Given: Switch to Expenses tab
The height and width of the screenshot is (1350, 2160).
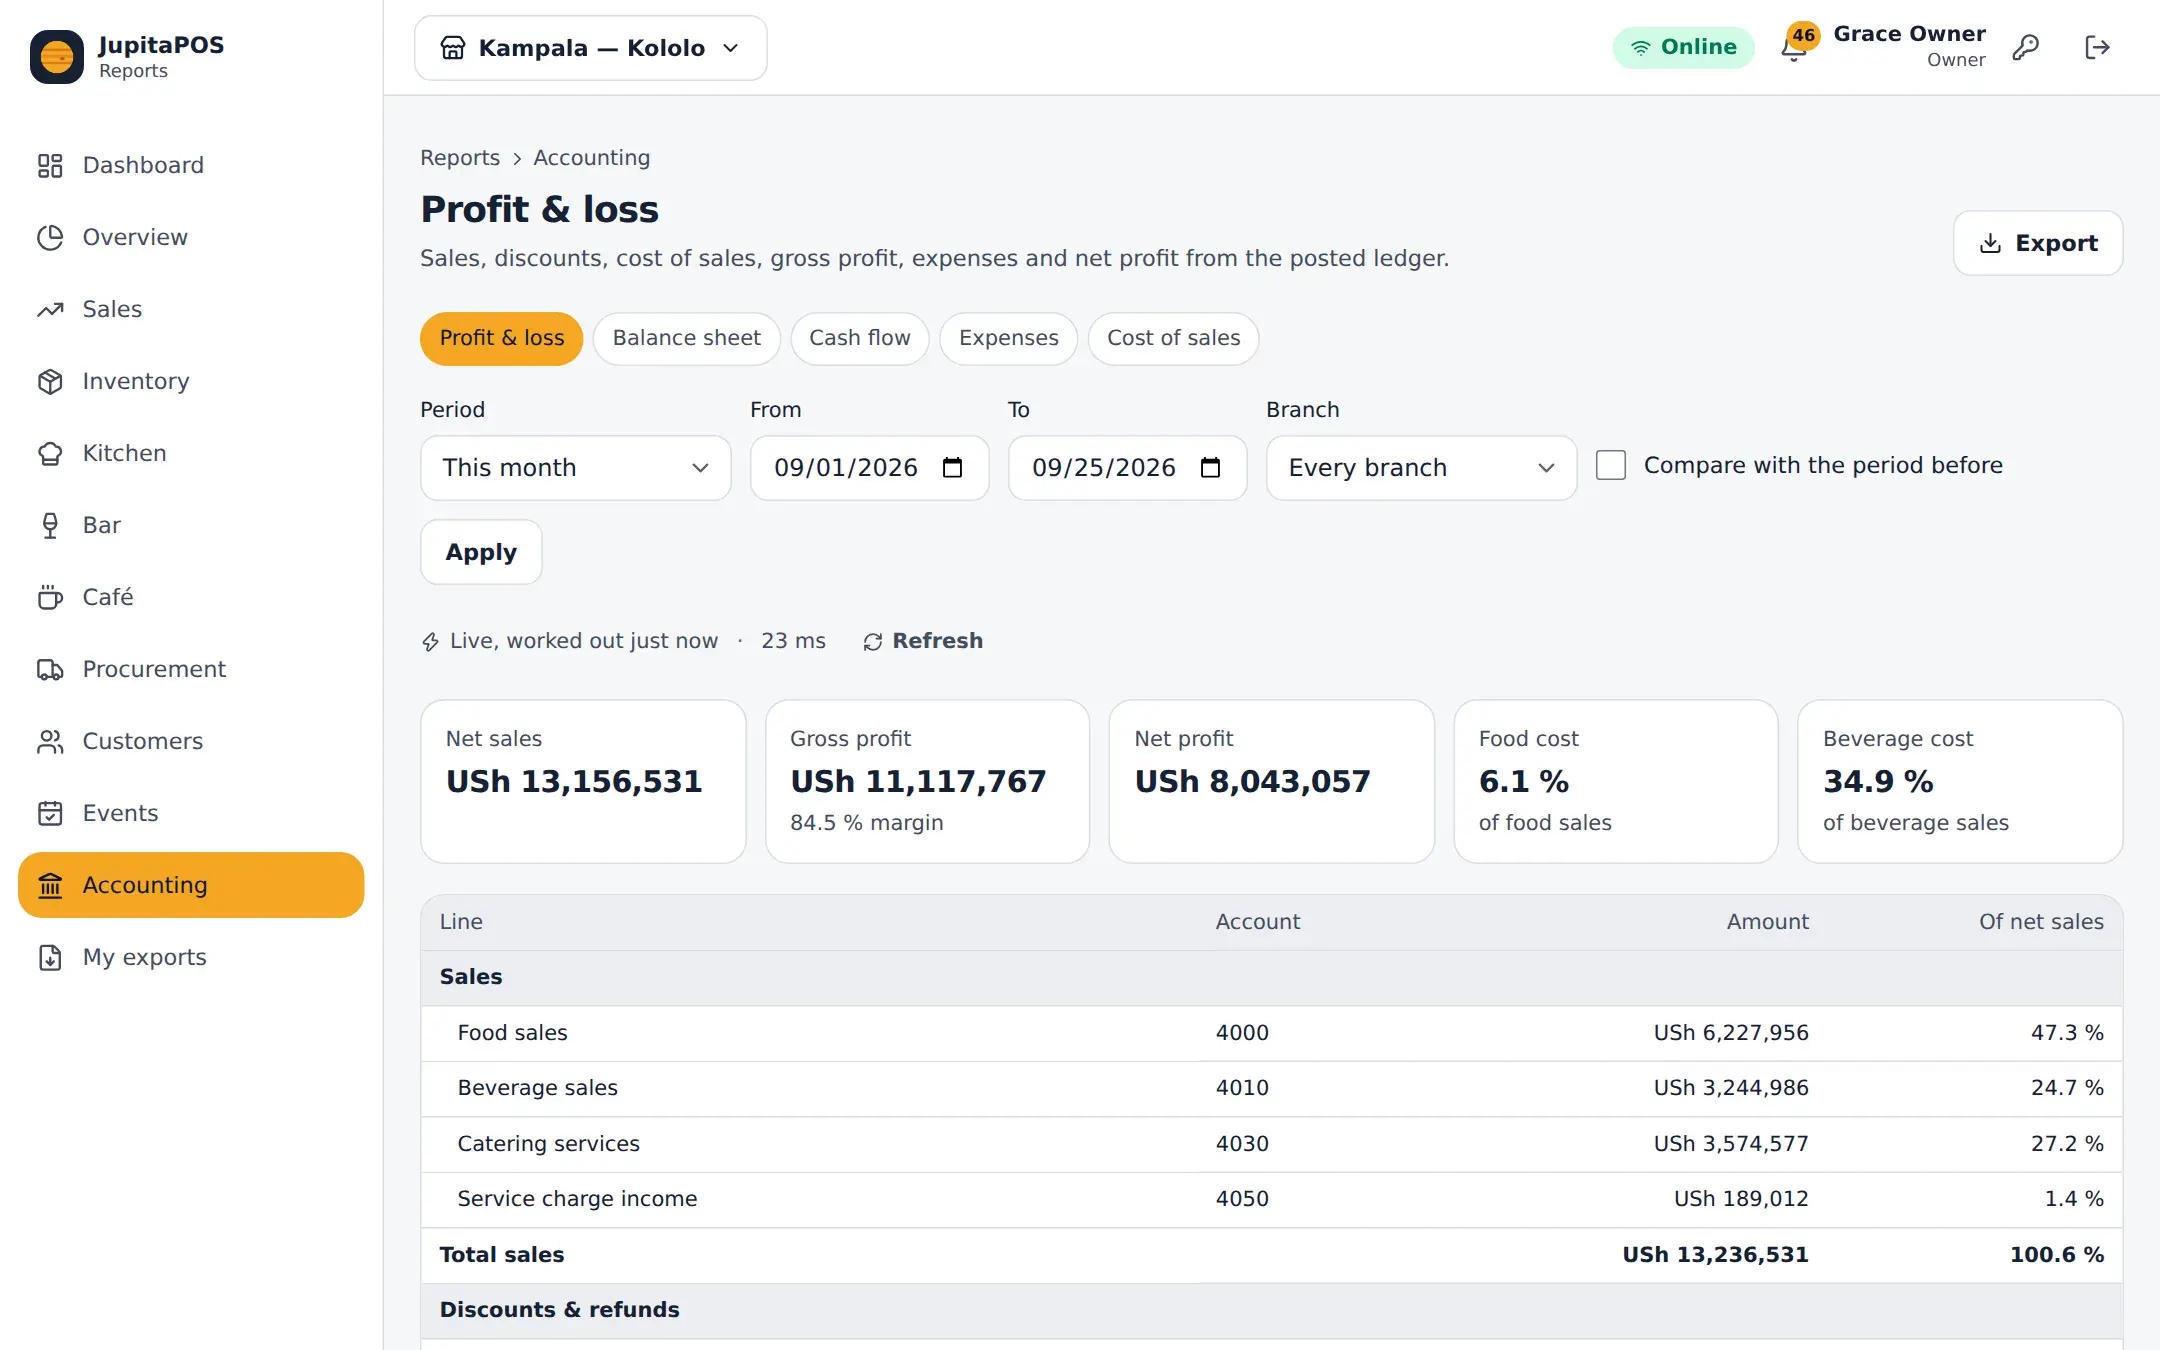Looking at the screenshot, I should click(x=1008, y=338).
